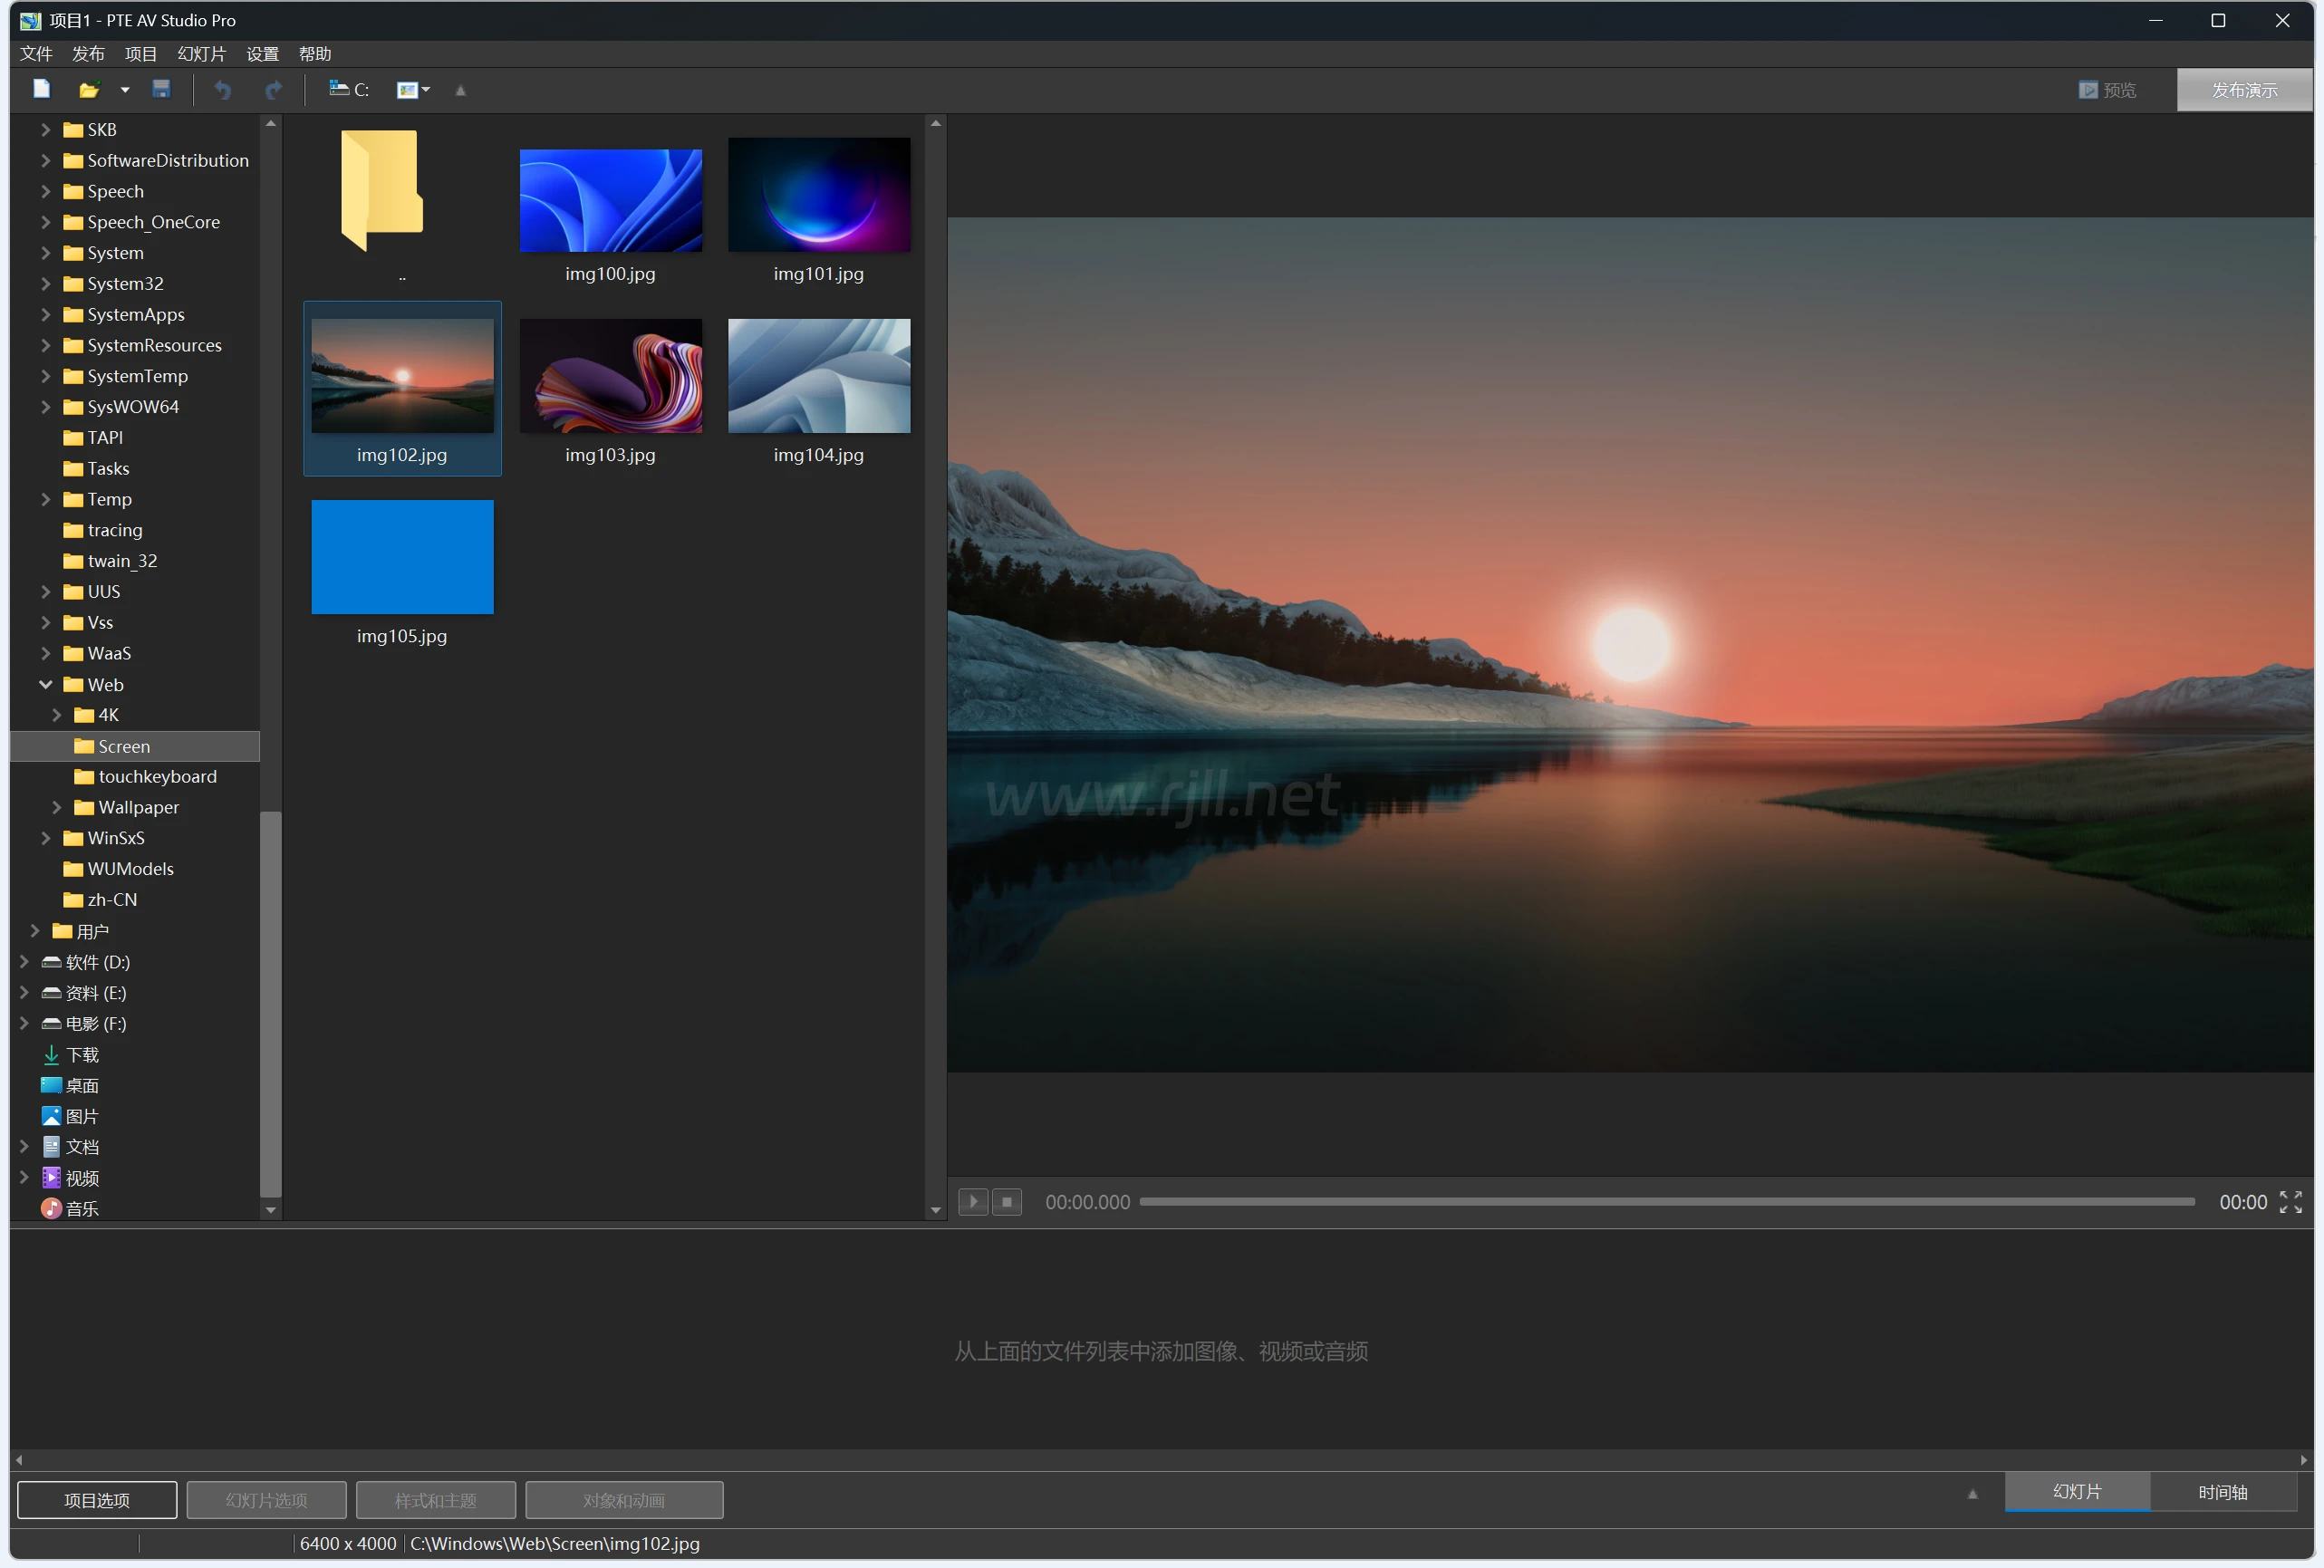2324x1568 pixels.
Task: Click the Open project folder icon
Action: [x=89, y=90]
